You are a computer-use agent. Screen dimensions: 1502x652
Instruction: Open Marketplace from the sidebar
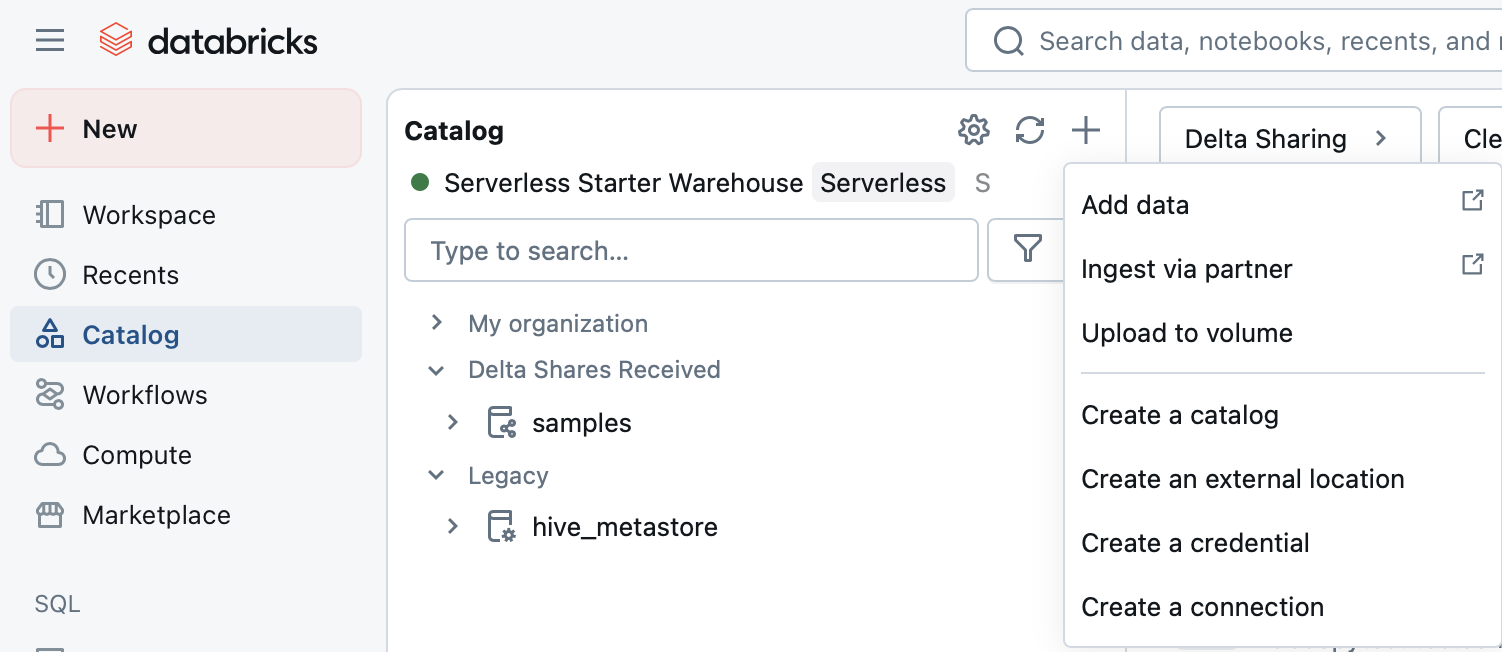pyautogui.click(x=155, y=514)
